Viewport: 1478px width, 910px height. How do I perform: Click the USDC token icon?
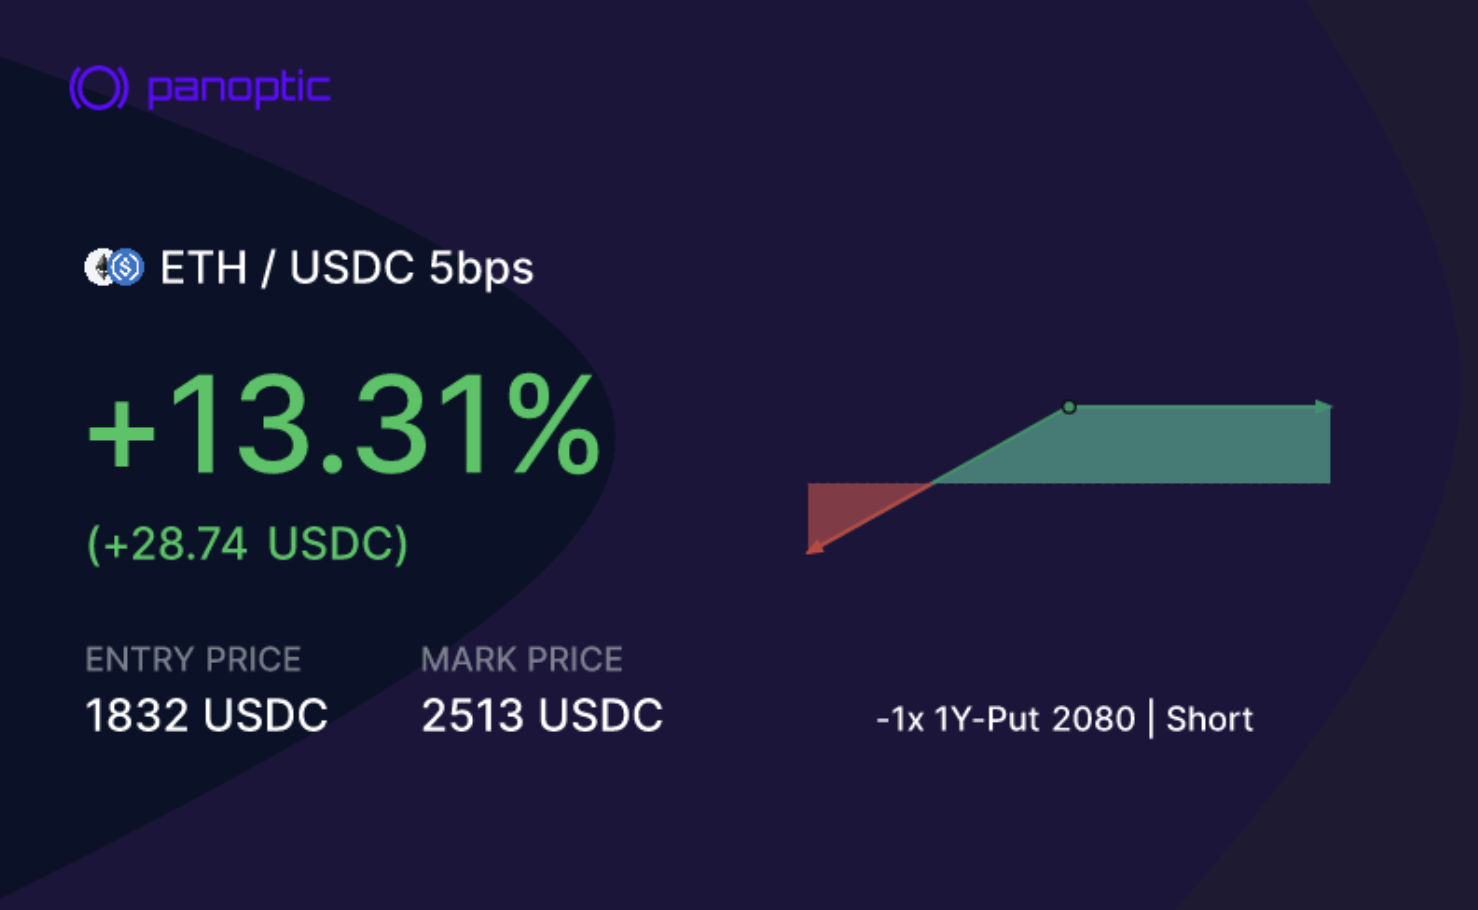click(x=126, y=267)
